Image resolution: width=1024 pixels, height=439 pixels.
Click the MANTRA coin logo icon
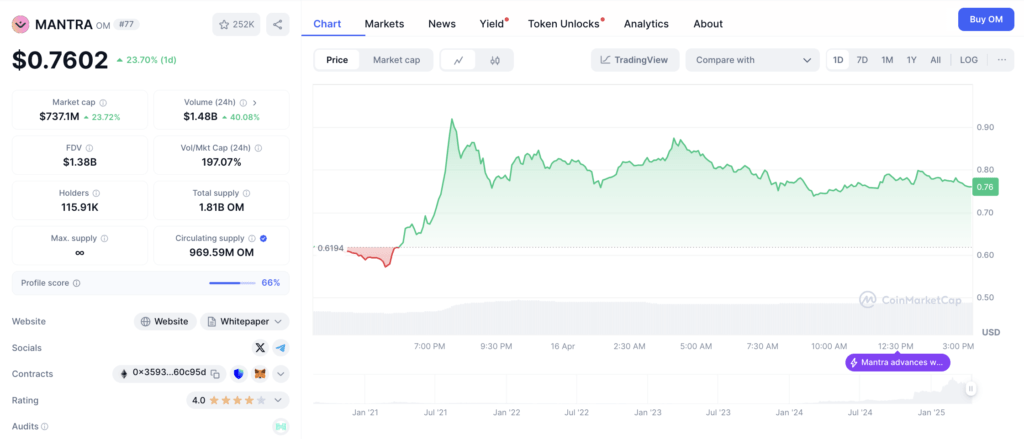point(21,25)
